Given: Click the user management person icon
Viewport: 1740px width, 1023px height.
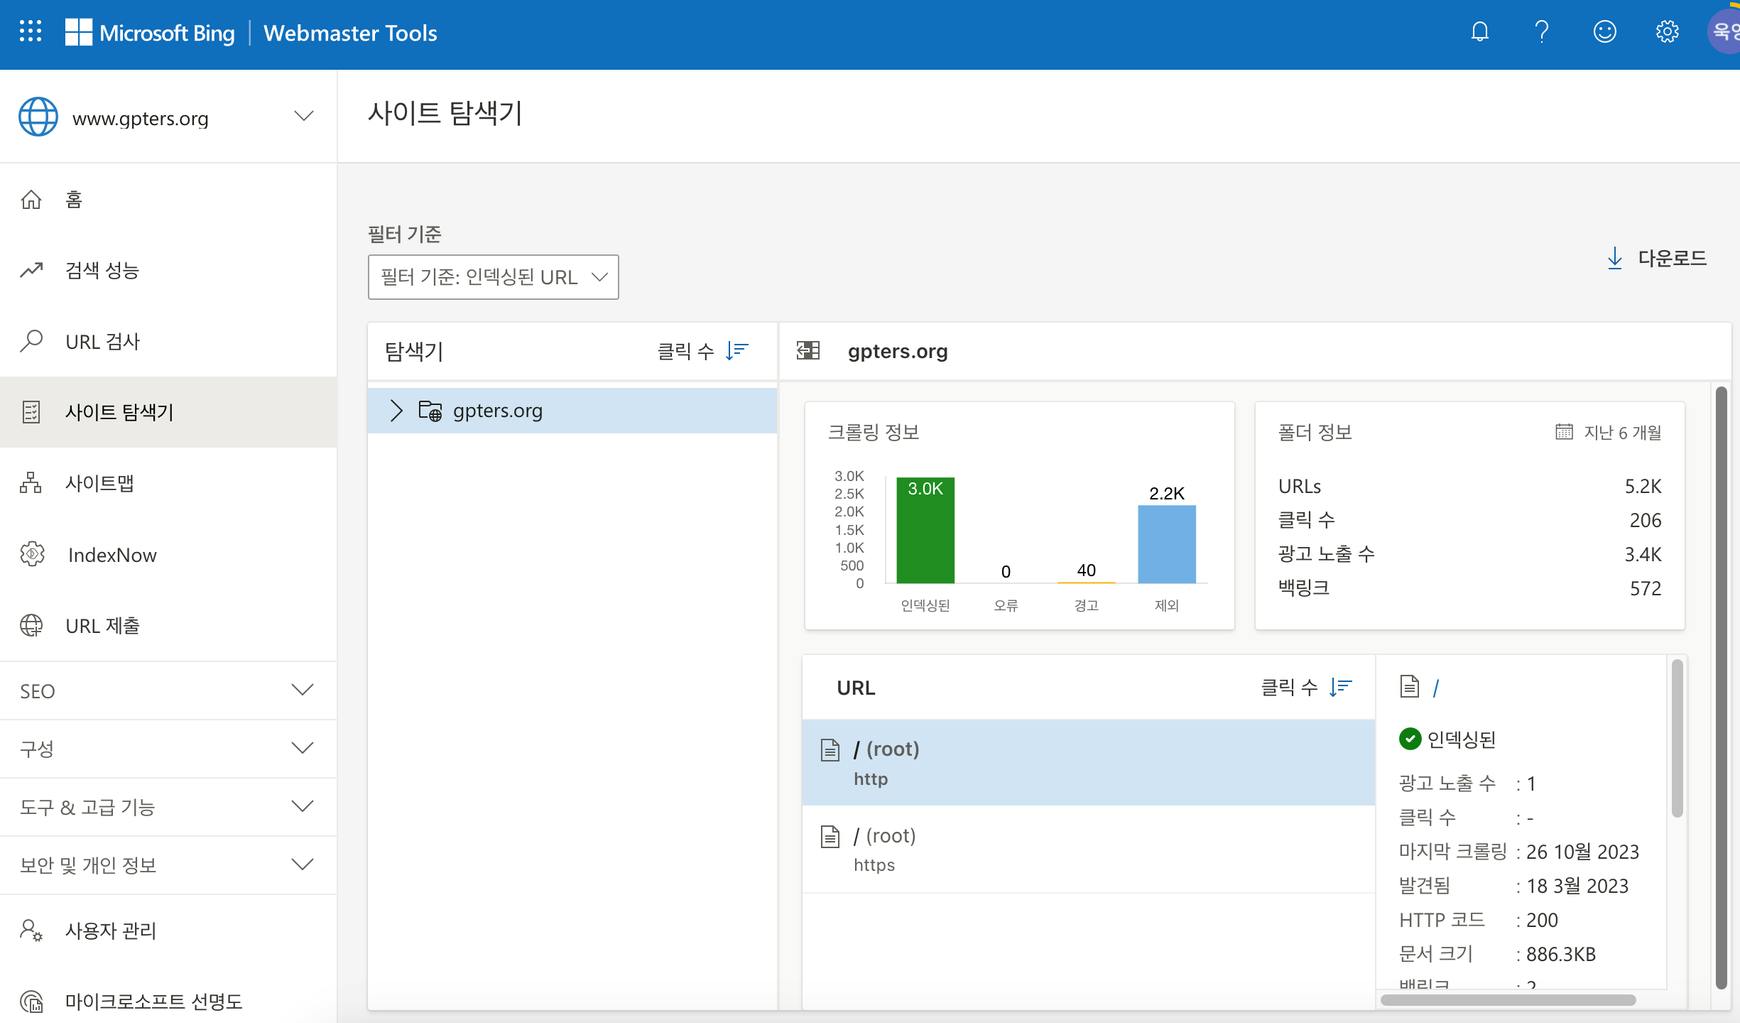Looking at the screenshot, I should pyautogui.click(x=31, y=931).
